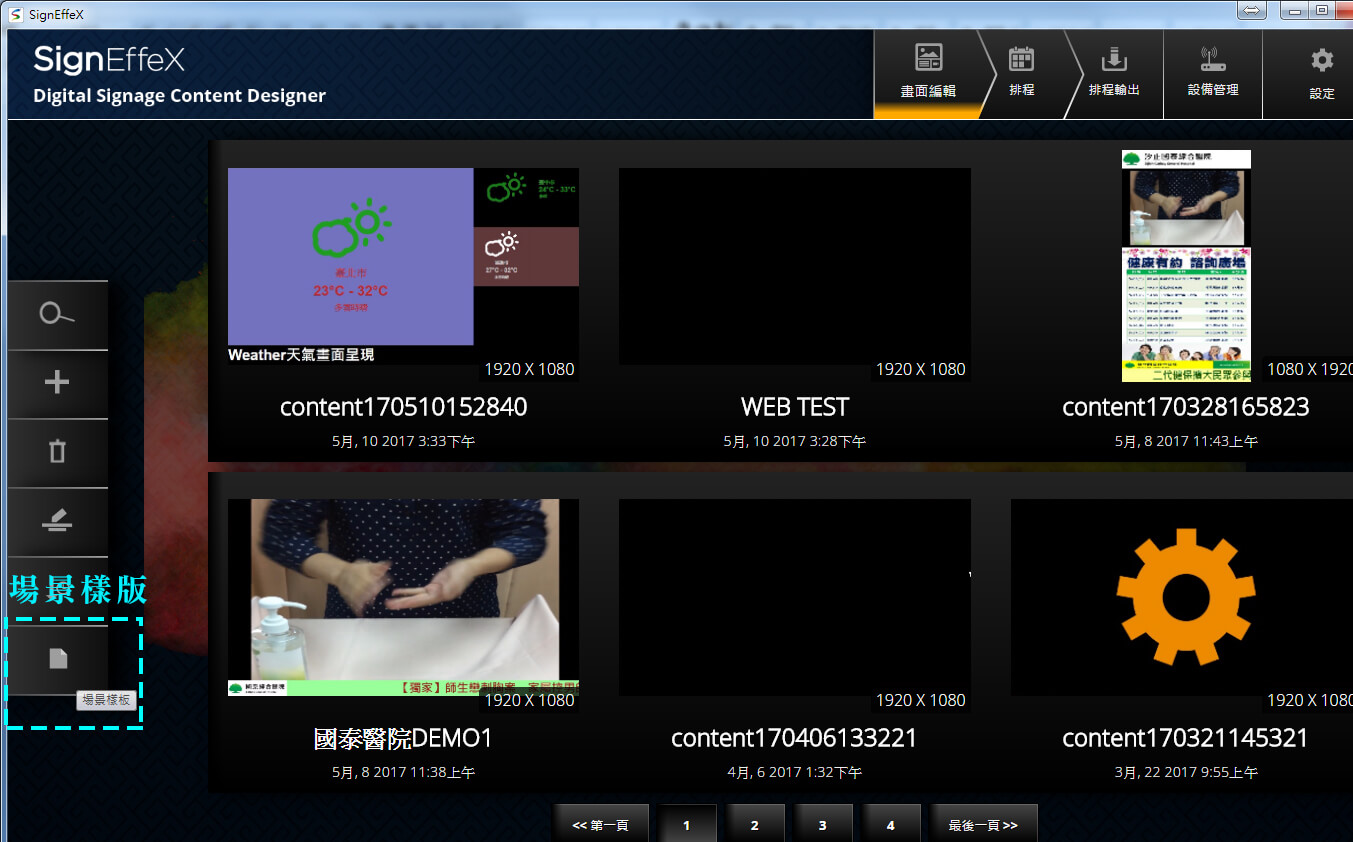Jump to page 4
1353x842 pixels.
click(x=890, y=824)
